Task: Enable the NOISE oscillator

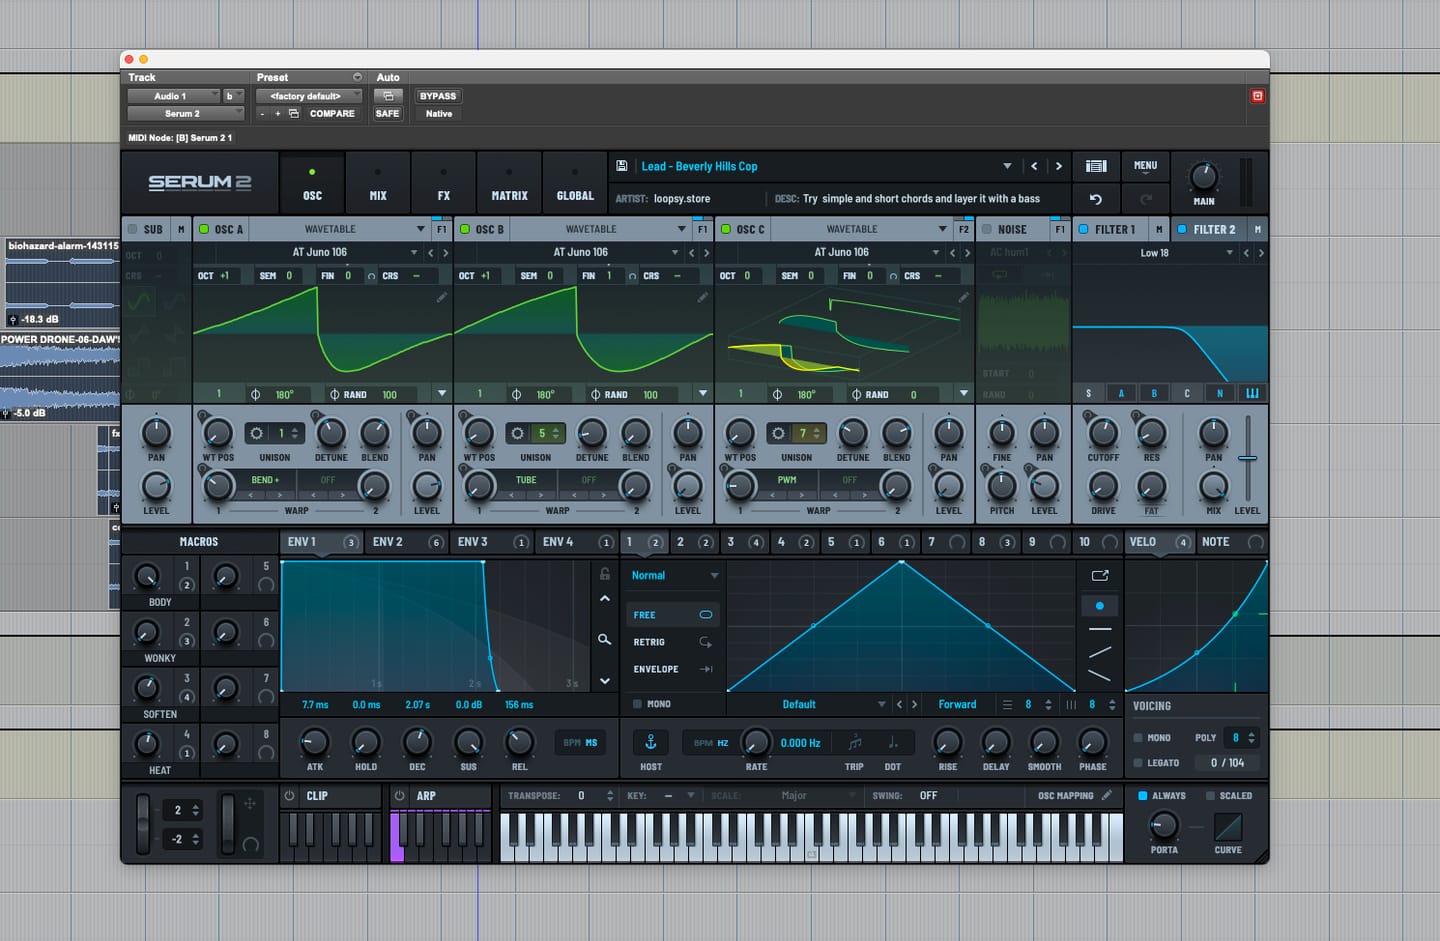Action: (987, 229)
